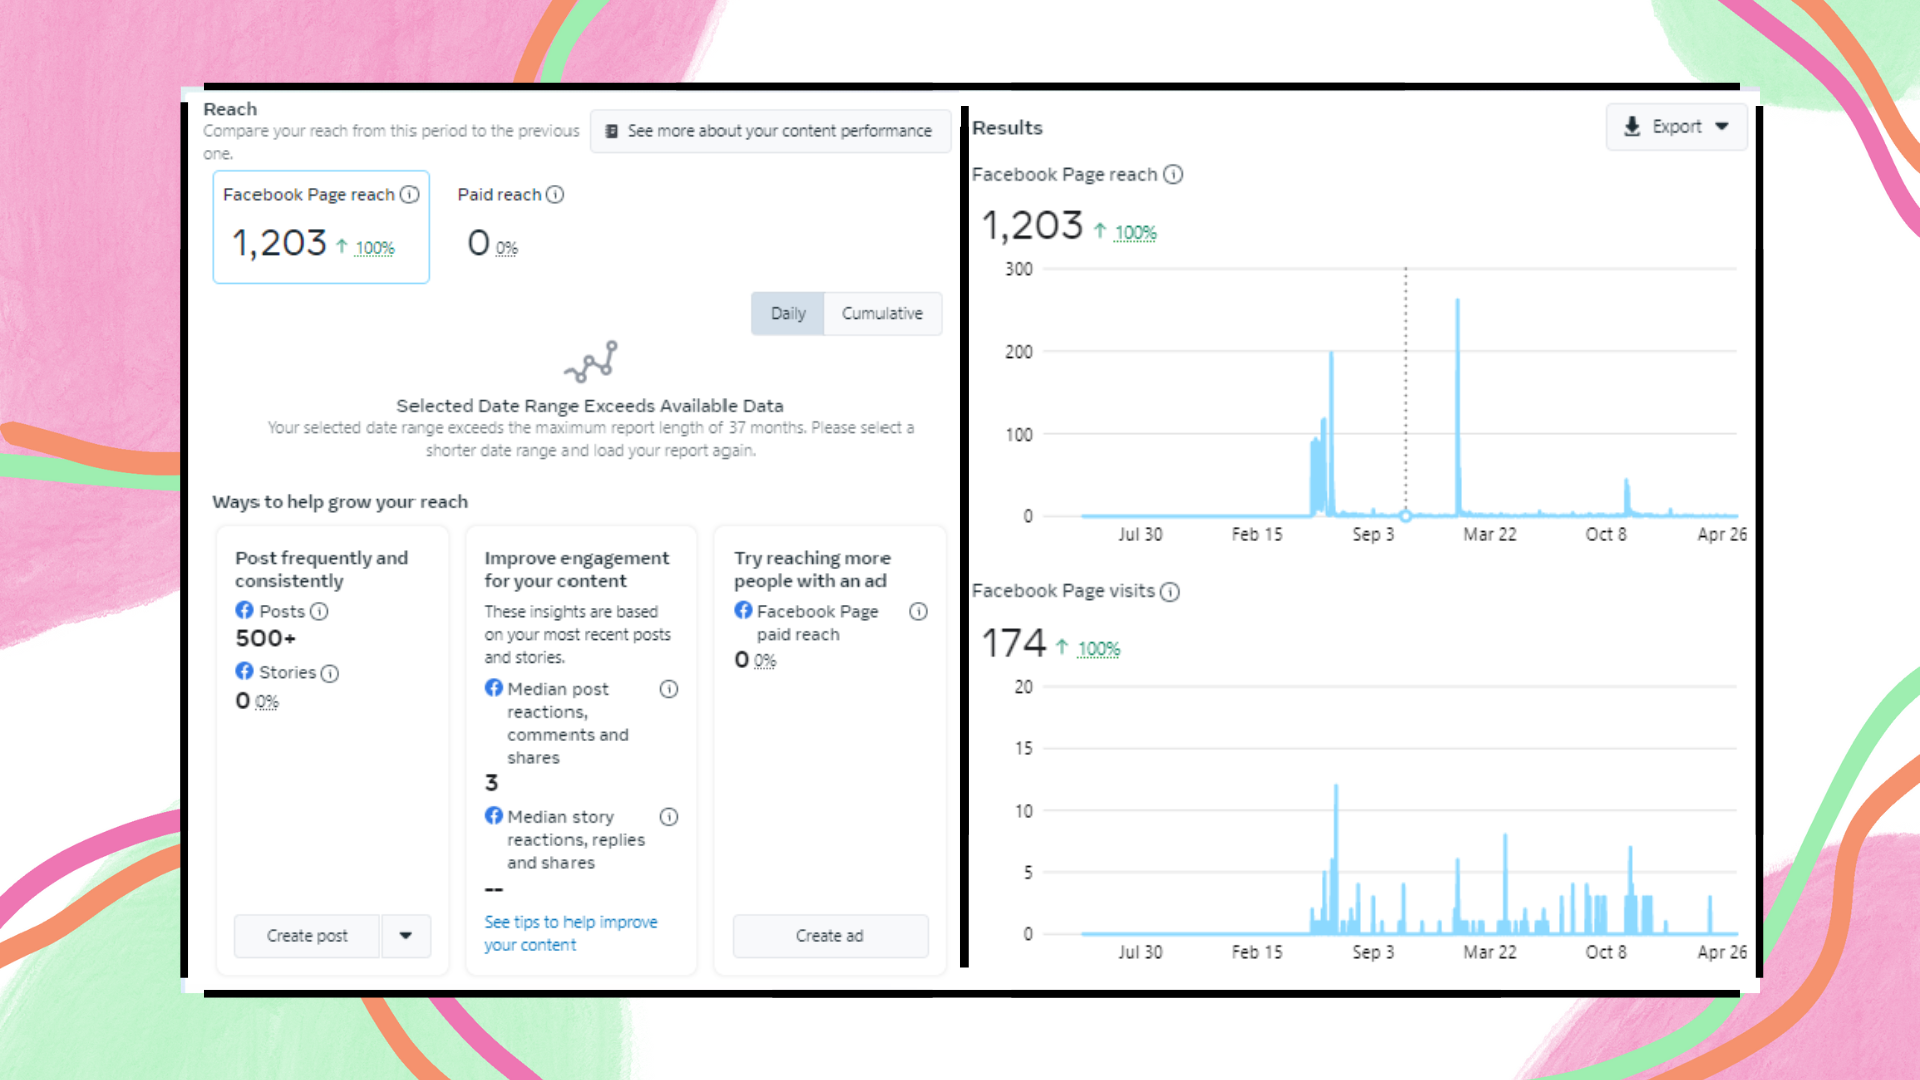Select the Paid reach metric
Screen dimensions: 1920x1080
[x=510, y=225]
